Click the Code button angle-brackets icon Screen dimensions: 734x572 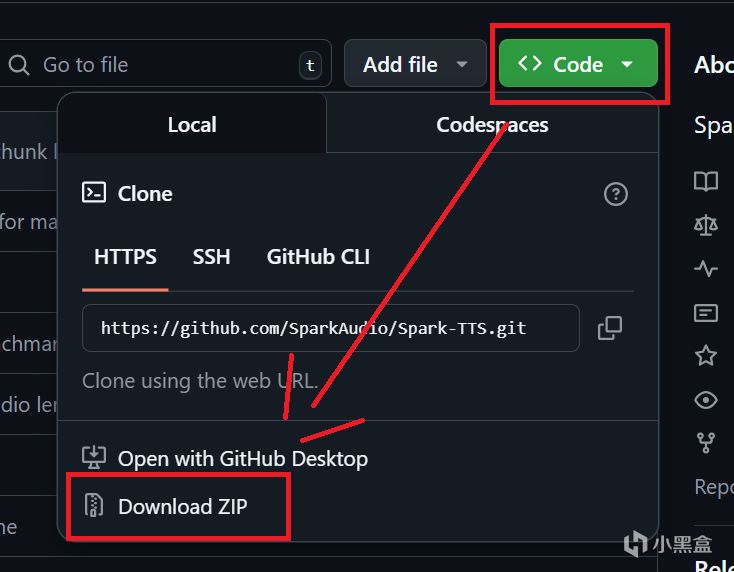pos(529,63)
